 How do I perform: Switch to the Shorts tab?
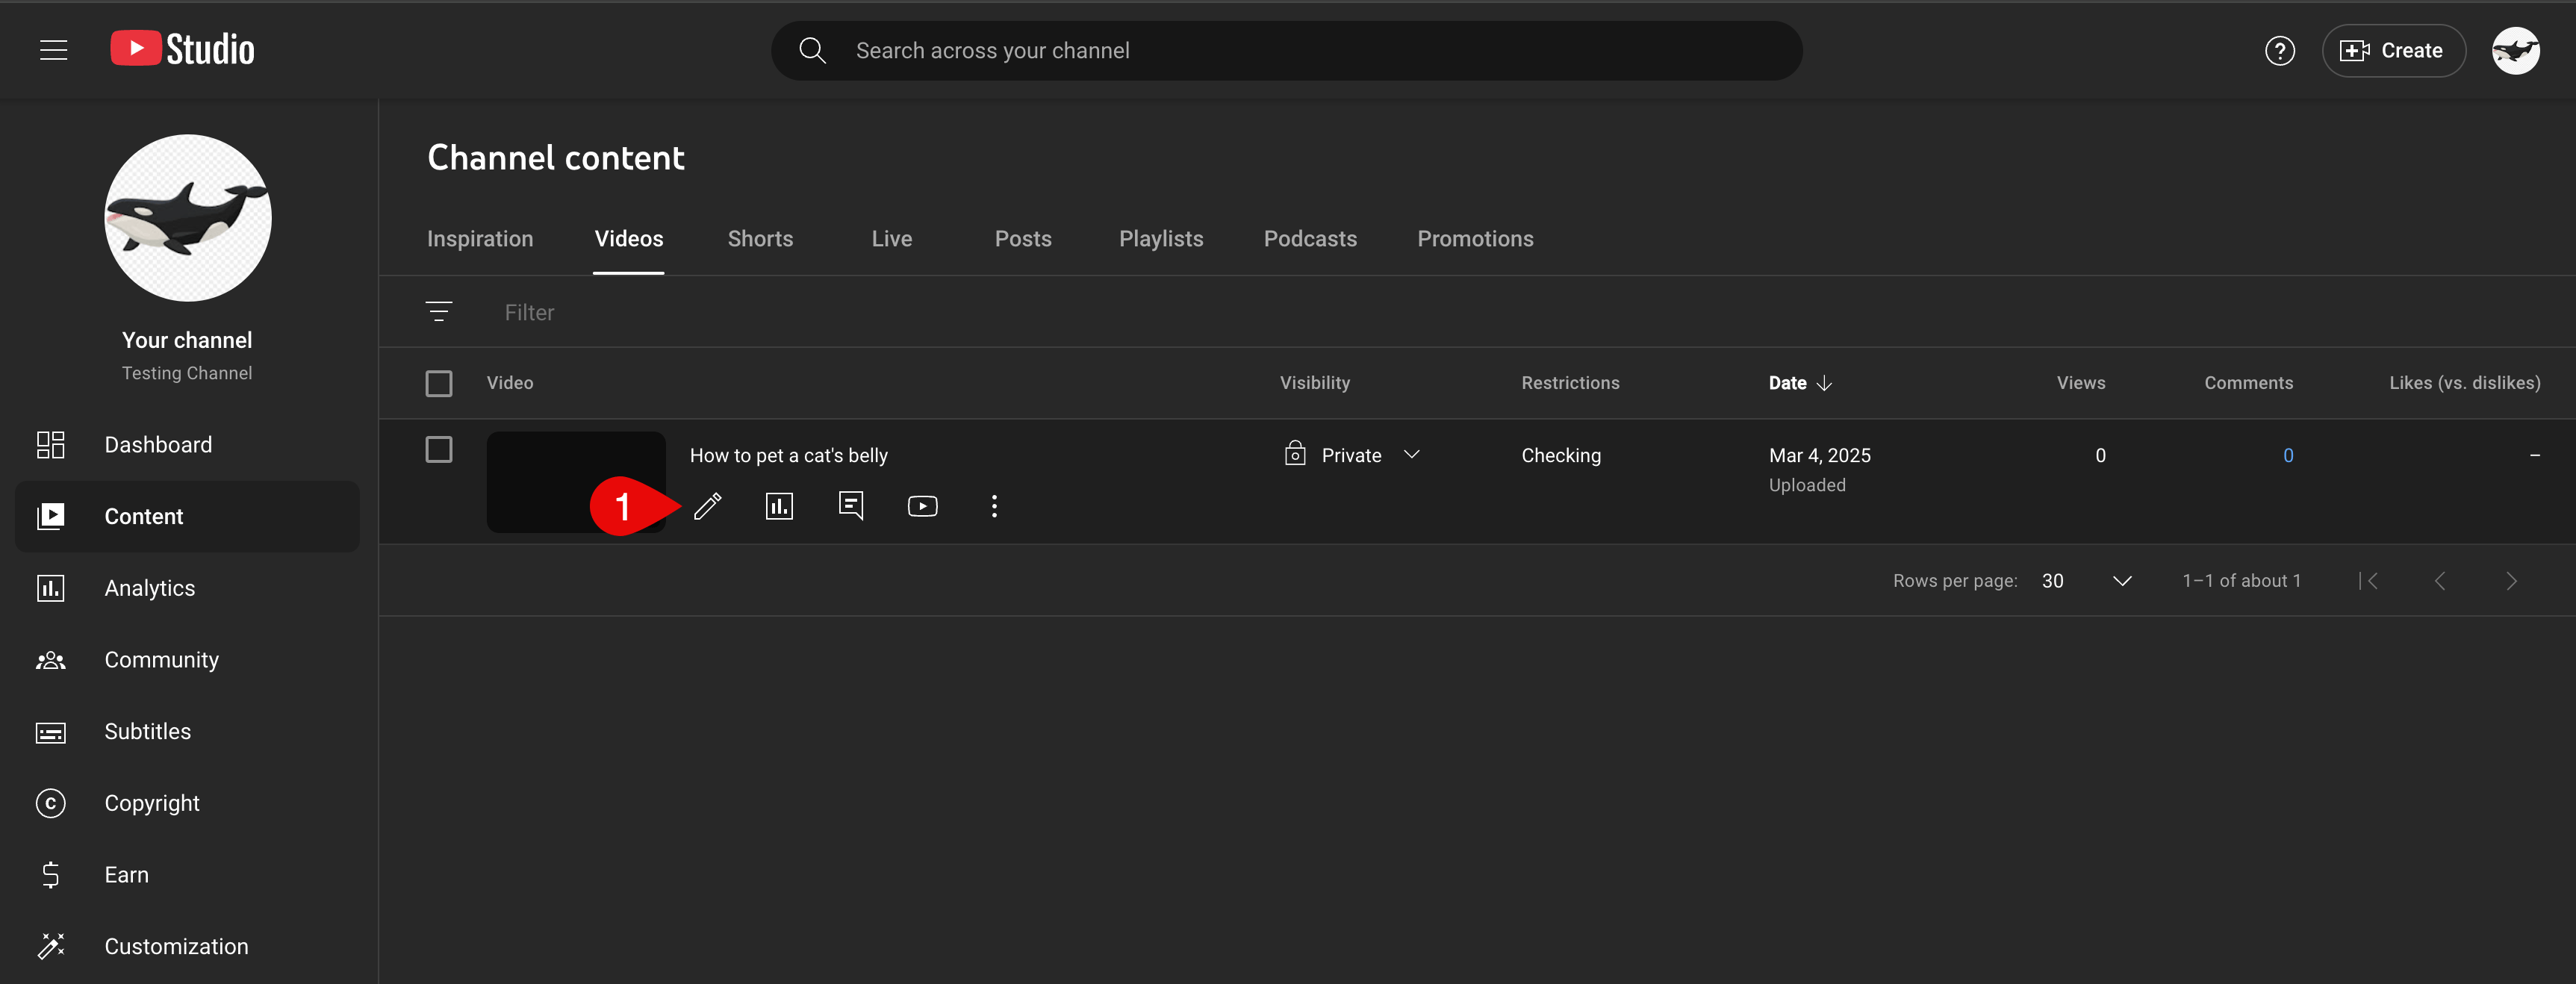click(760, 239)
